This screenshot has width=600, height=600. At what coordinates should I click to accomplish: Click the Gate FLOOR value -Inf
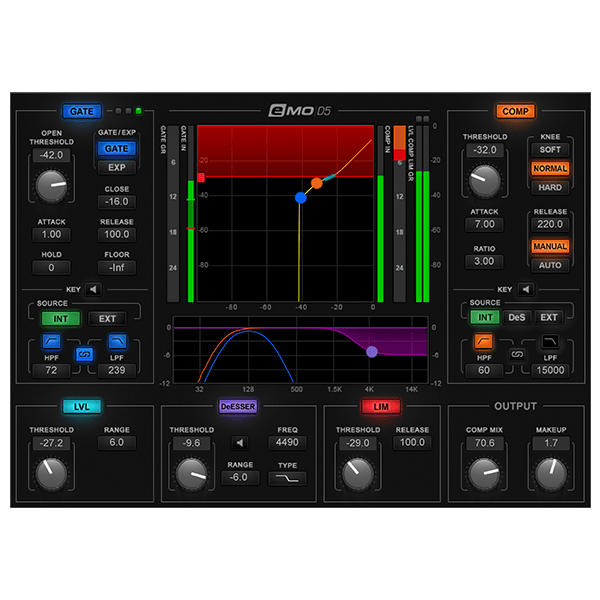117,267
